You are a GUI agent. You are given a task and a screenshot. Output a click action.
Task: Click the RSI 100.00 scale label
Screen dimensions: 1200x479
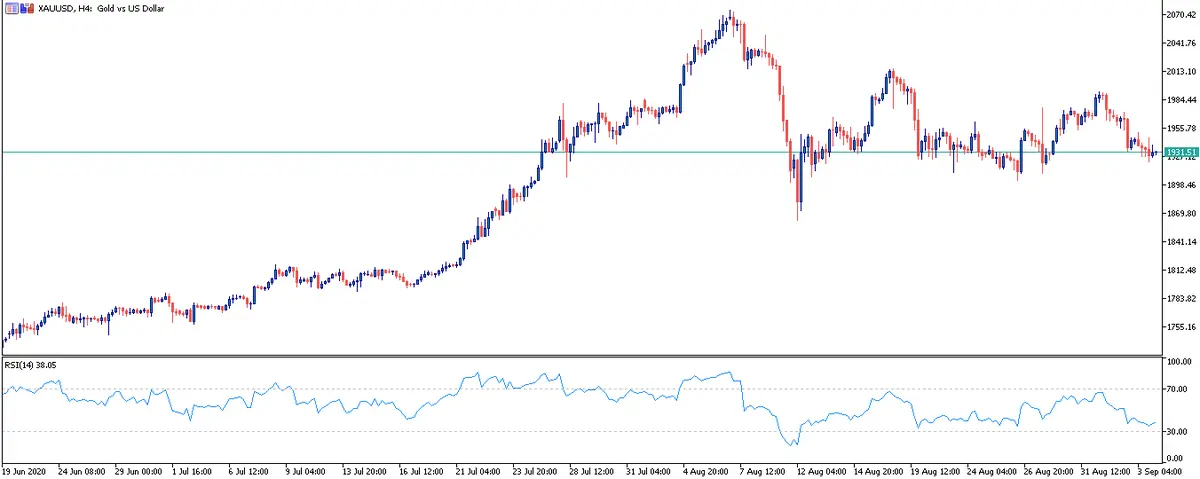(1180, 361)
